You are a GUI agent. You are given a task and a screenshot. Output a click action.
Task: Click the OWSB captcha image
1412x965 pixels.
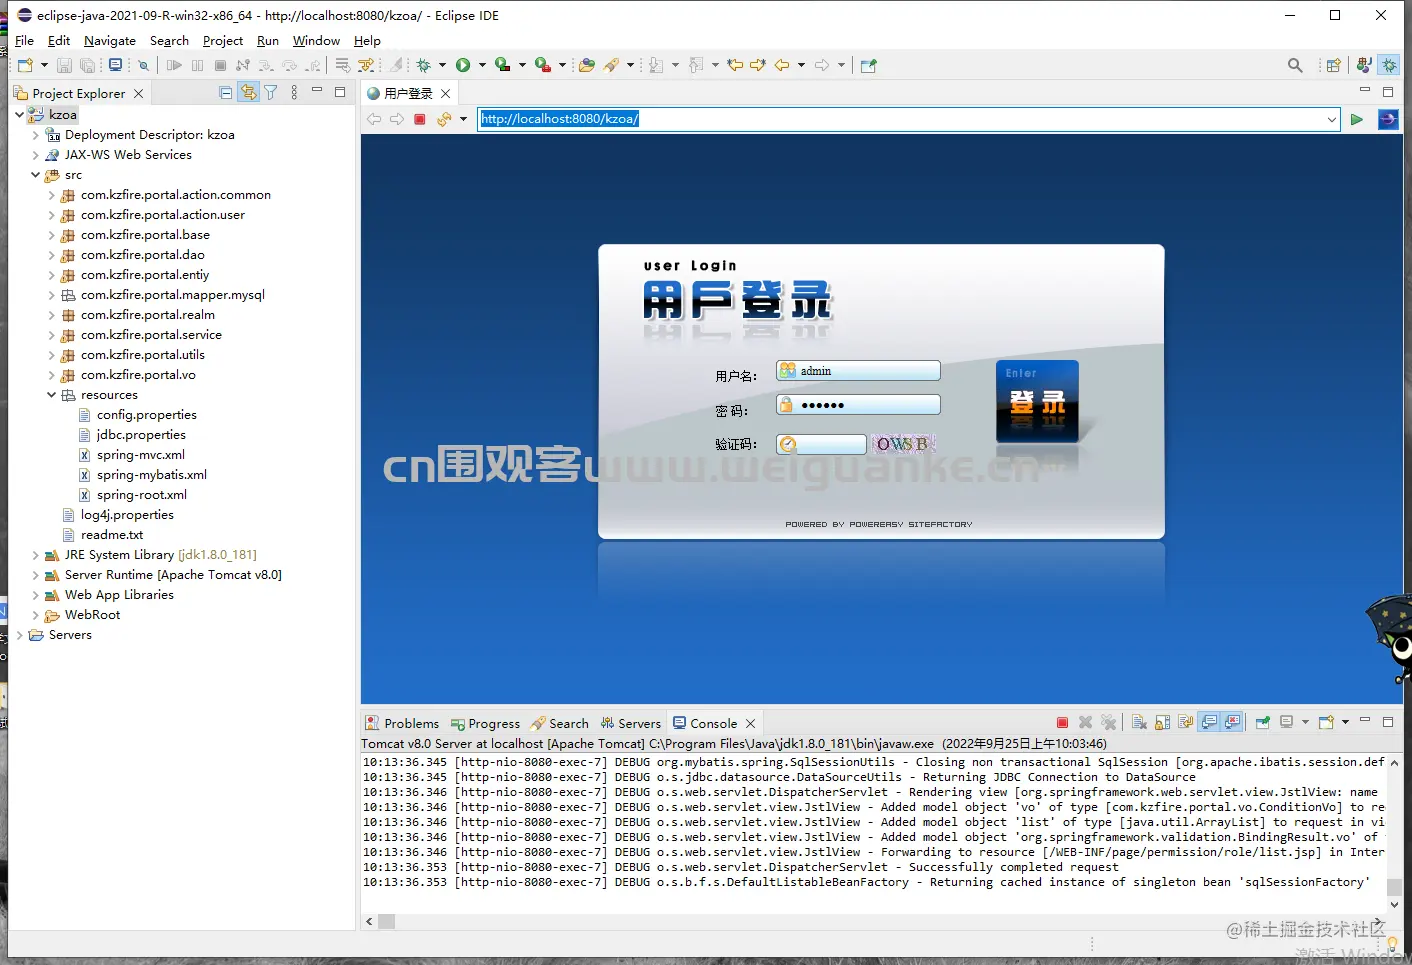903,444
